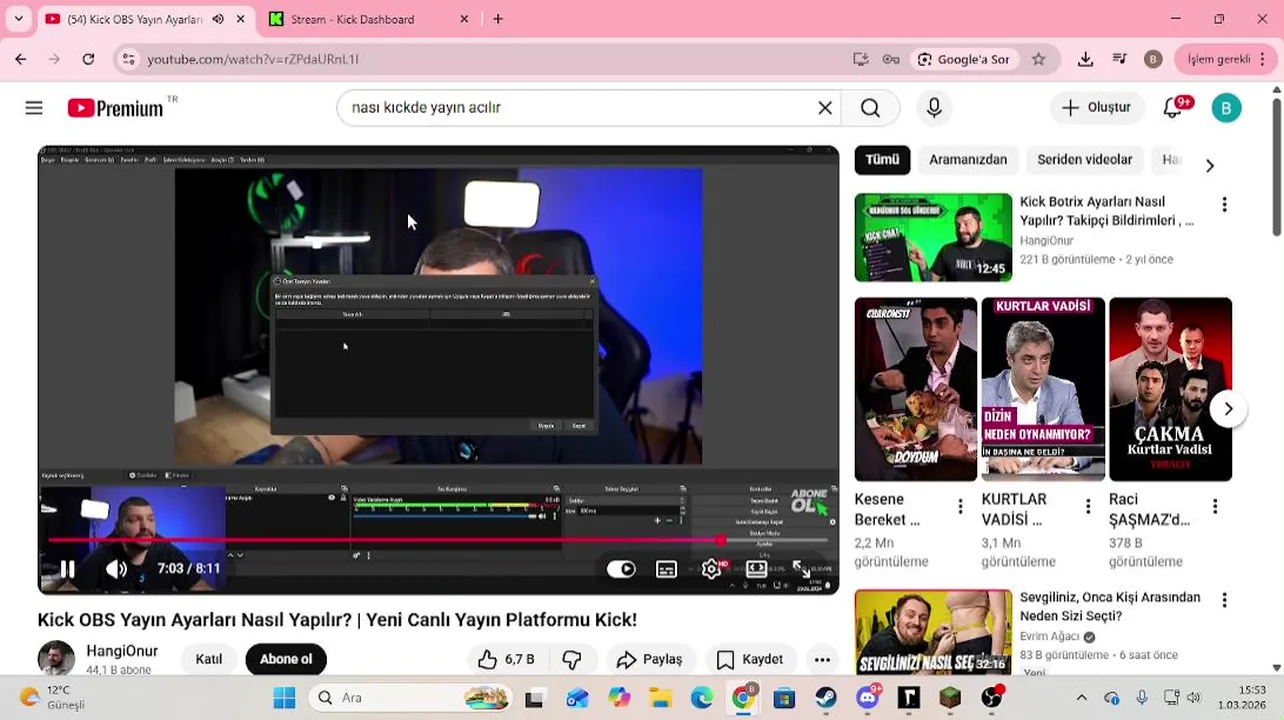Image resolution: width=1284 pixels, height=720 pixels.
Task: Run search with the magnifier button
Action: coord(870,108)
